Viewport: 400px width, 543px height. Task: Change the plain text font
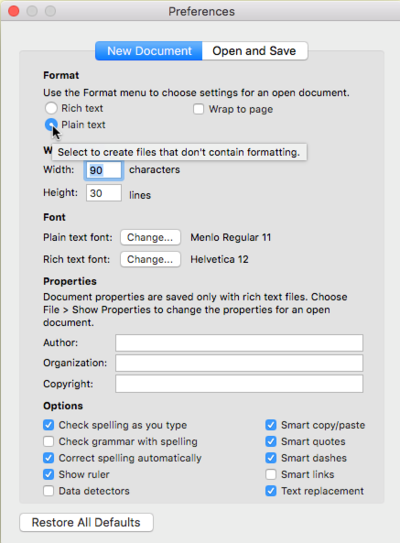tap(150, 238)
